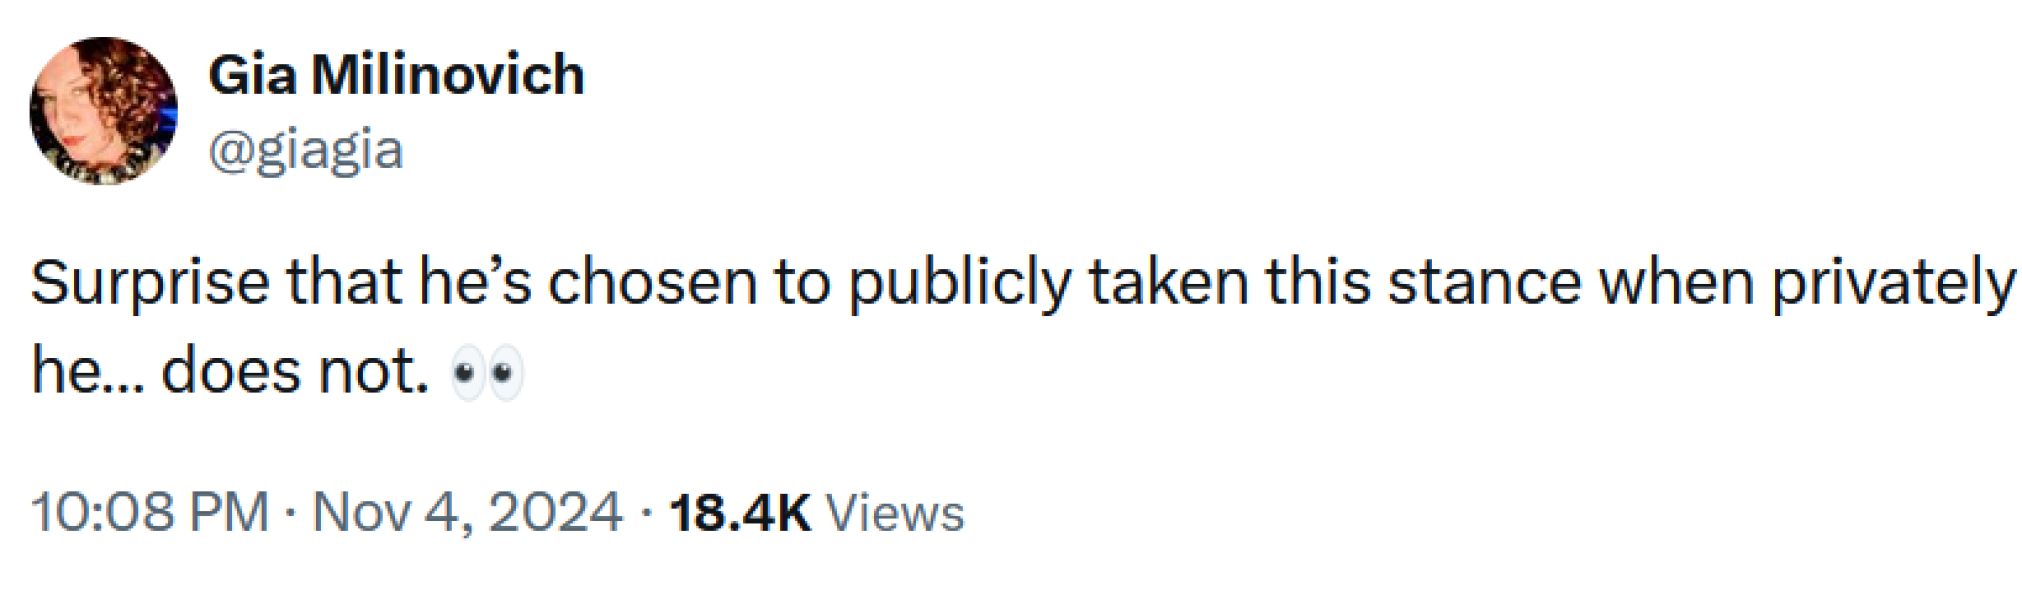Click the @giagia handle

coord(305,151)
